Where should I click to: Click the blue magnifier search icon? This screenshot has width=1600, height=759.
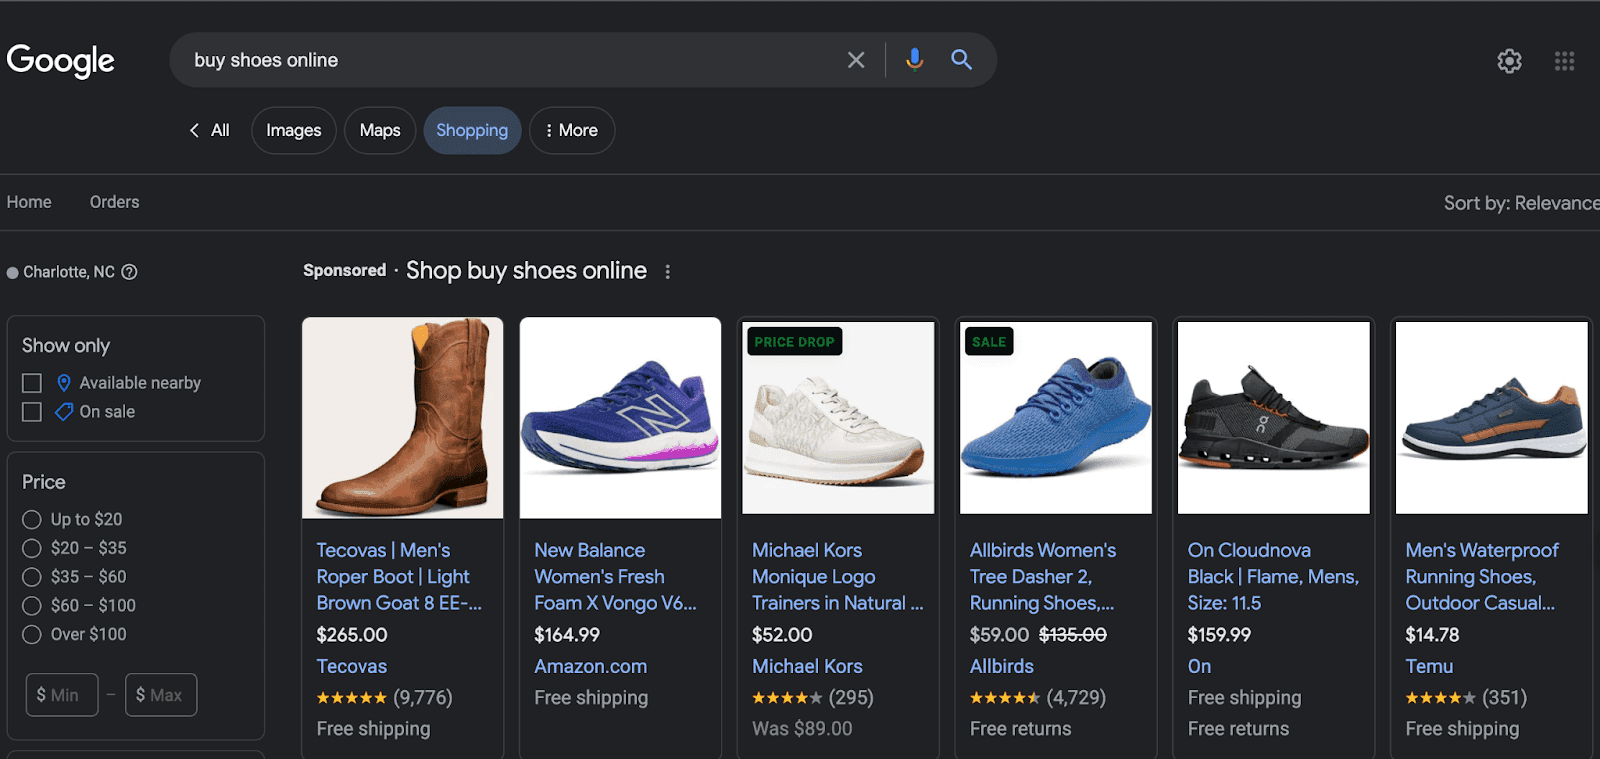(961, 60)
